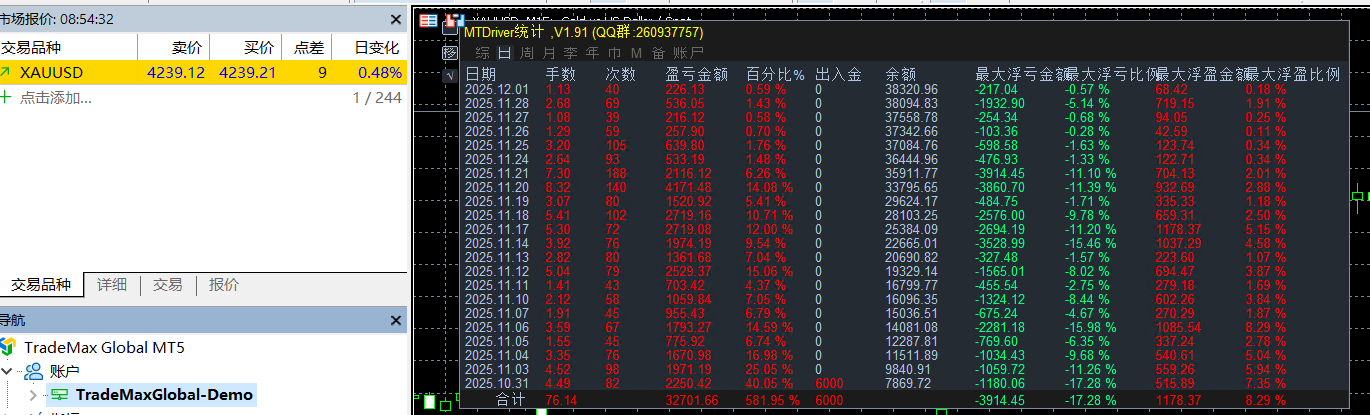
Task: Click the 交易品种 column header
Action: click(x=69, y=47)
